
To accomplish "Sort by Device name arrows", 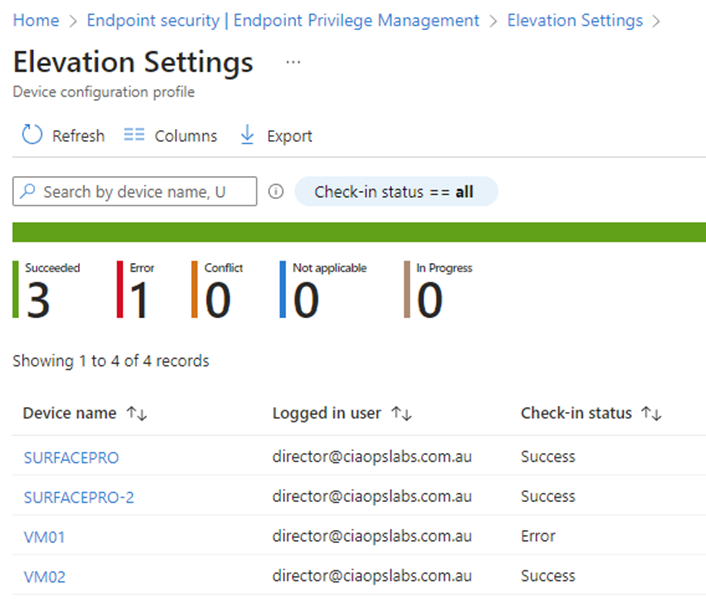I will (x=136, y=414).
